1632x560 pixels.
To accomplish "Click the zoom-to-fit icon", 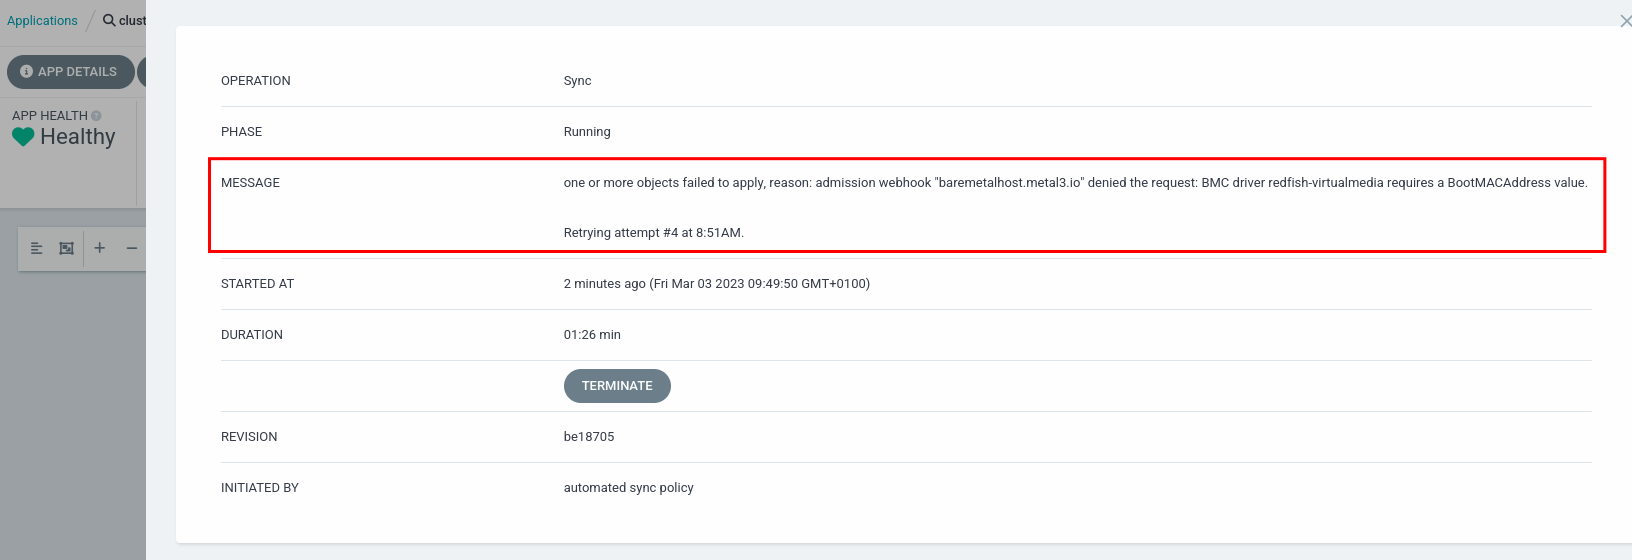I will click(67, 248).
